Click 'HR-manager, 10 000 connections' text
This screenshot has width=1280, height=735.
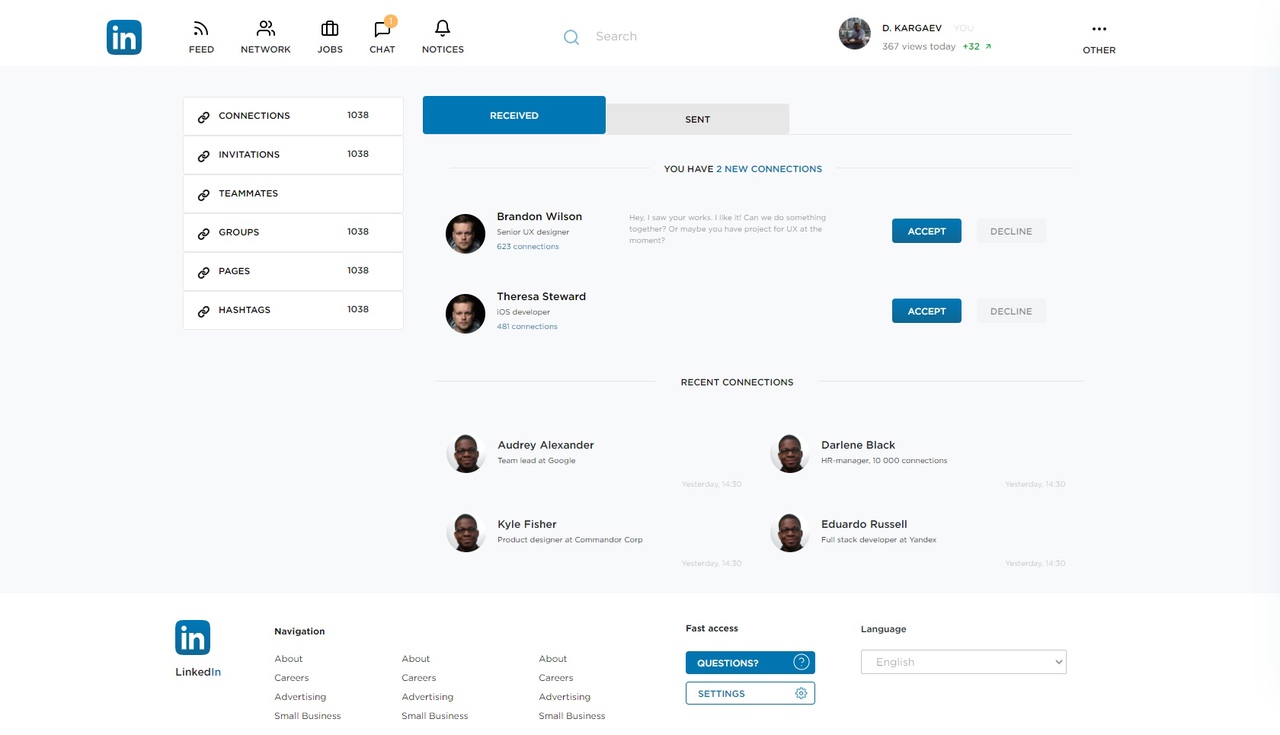884,461
